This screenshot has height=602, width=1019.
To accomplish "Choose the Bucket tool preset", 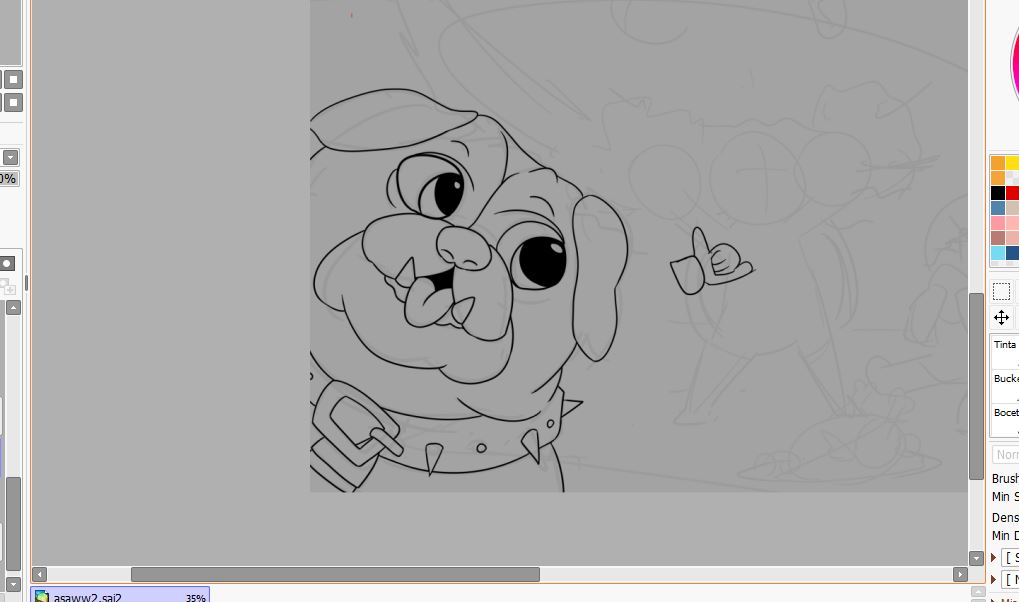I will (x=1005, y=386).
